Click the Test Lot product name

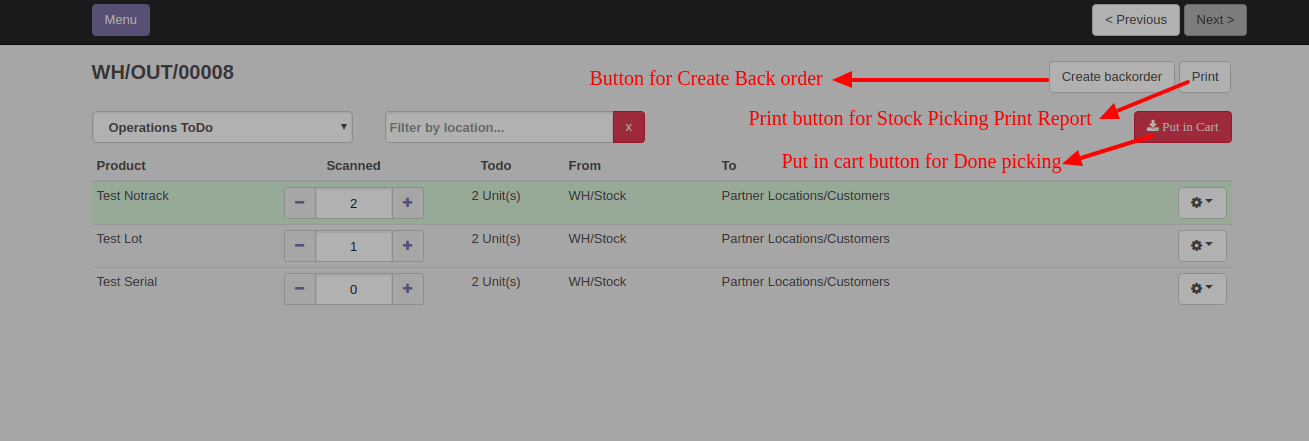click(120, 239)
